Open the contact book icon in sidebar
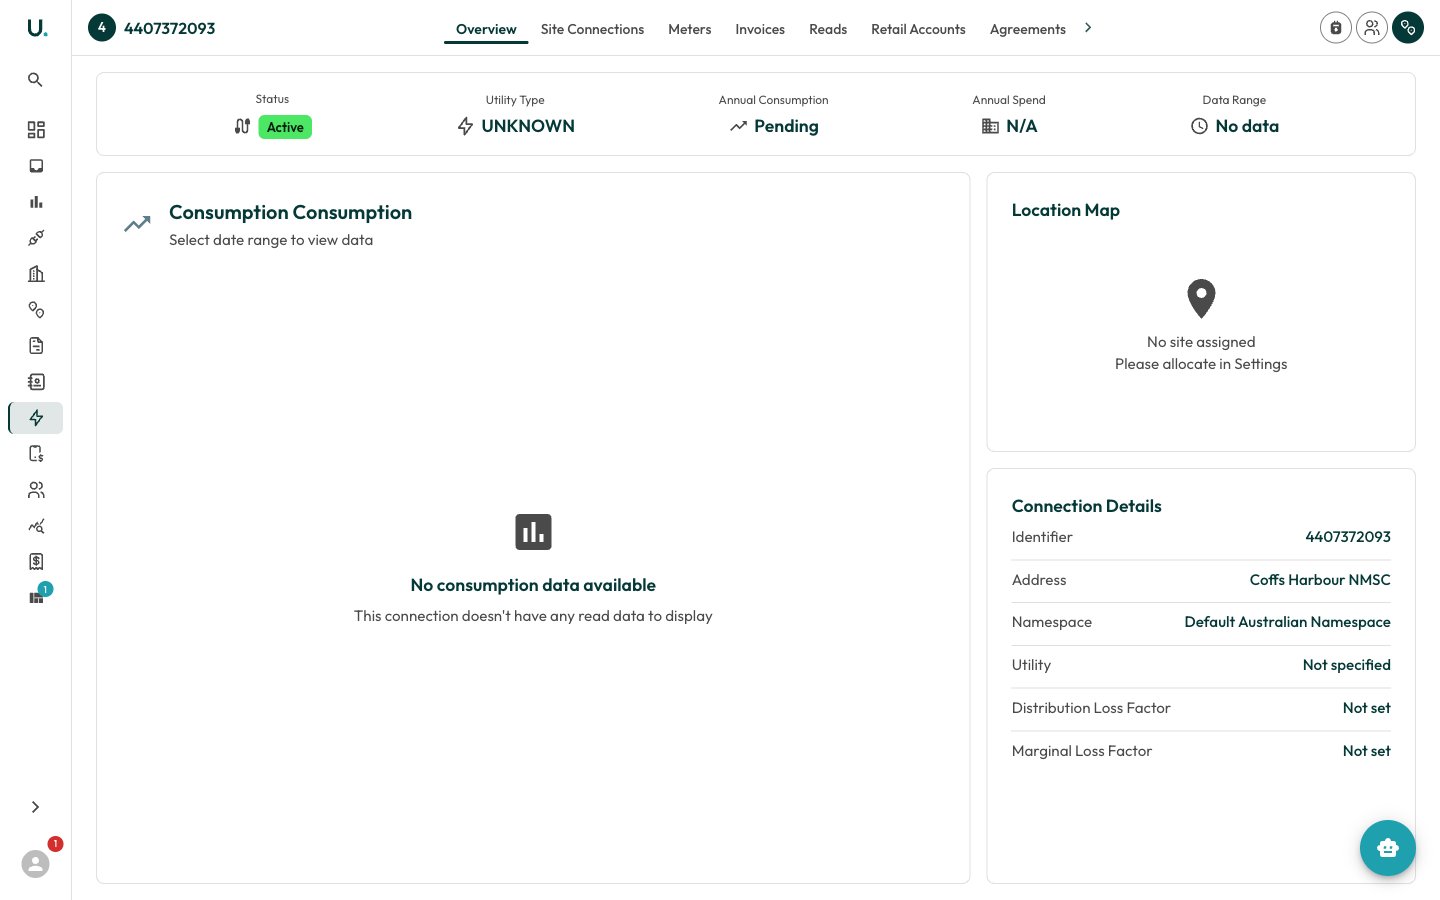 tap(36, 382)
